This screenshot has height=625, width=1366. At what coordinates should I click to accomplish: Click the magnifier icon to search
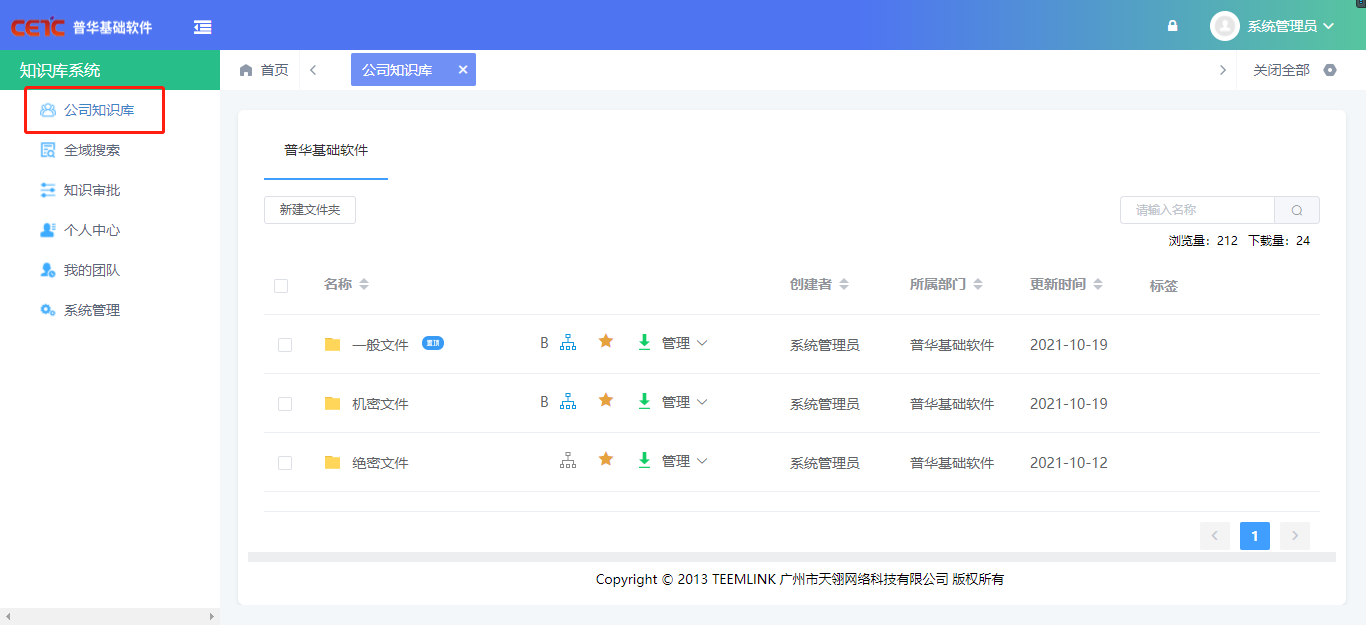(x=1296, y=209)
